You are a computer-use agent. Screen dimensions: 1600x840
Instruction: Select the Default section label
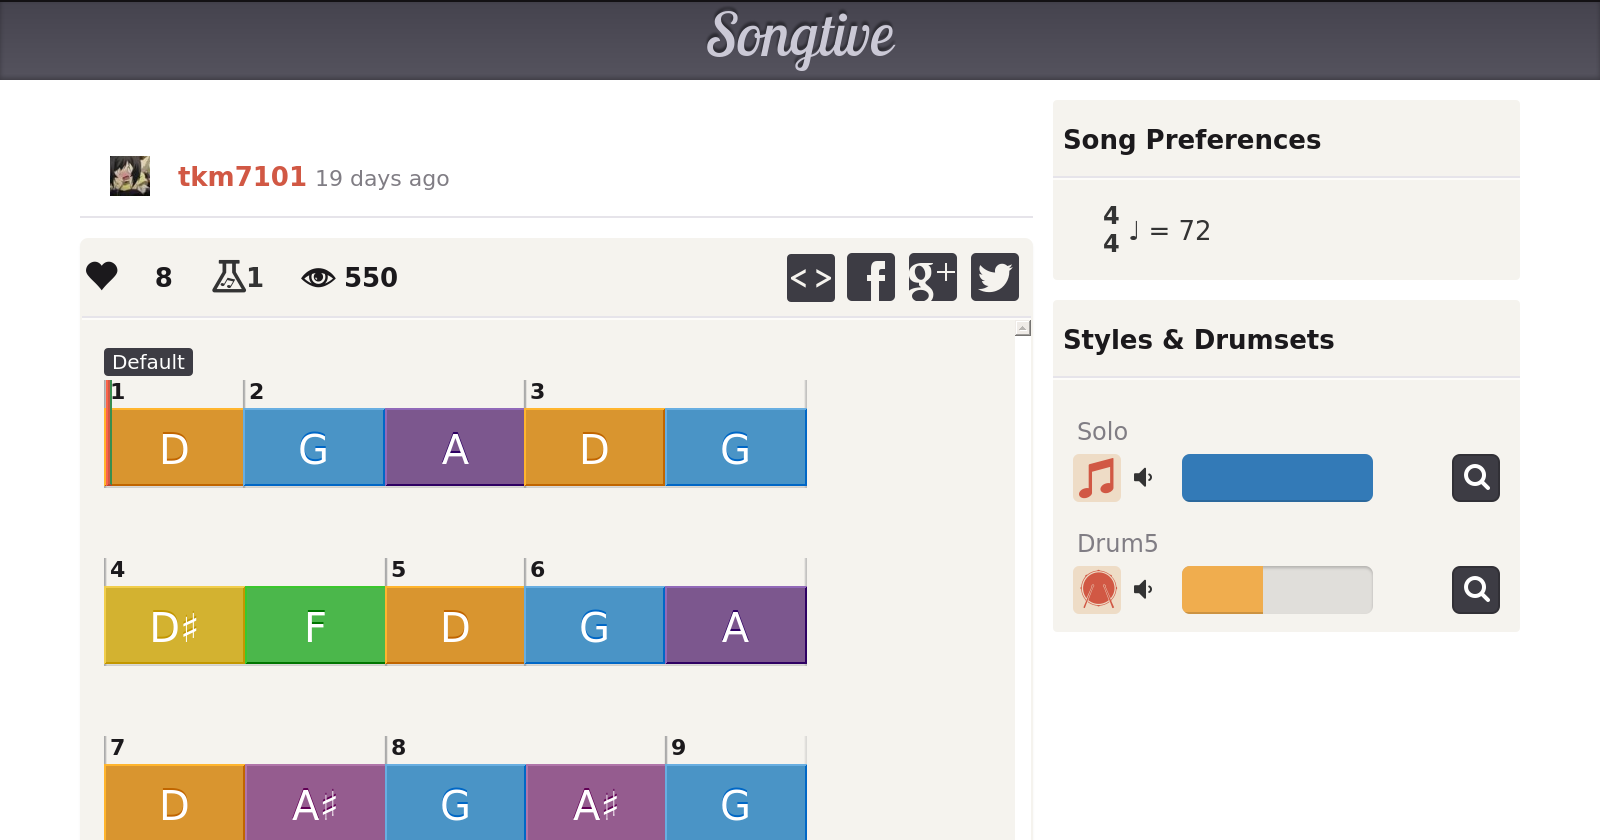coord(148,362)
